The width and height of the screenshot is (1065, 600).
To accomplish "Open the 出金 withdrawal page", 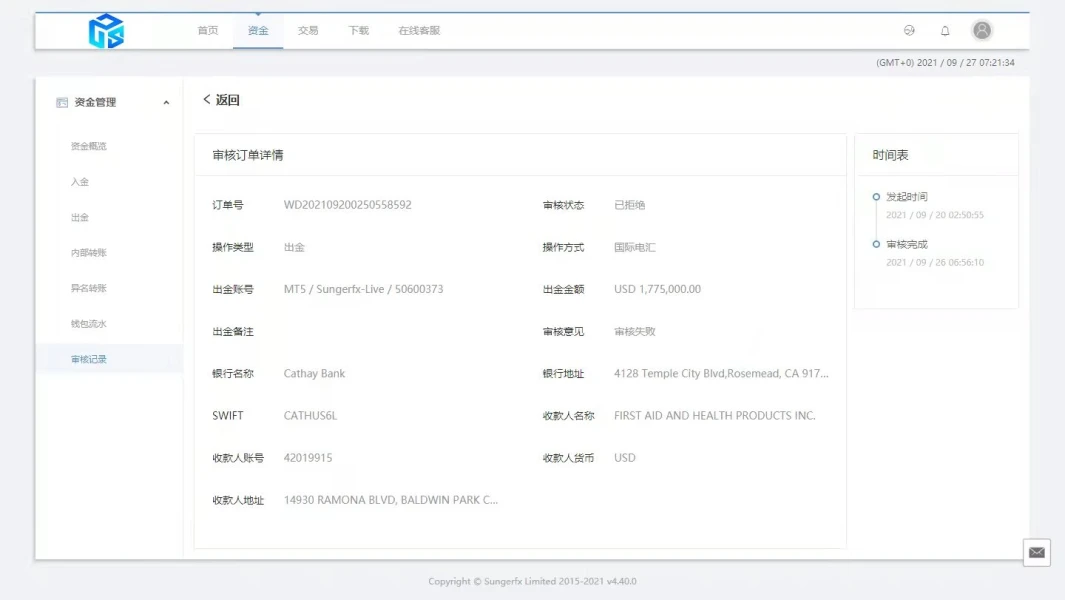I will pyautogui.click(x=80, y=217).
